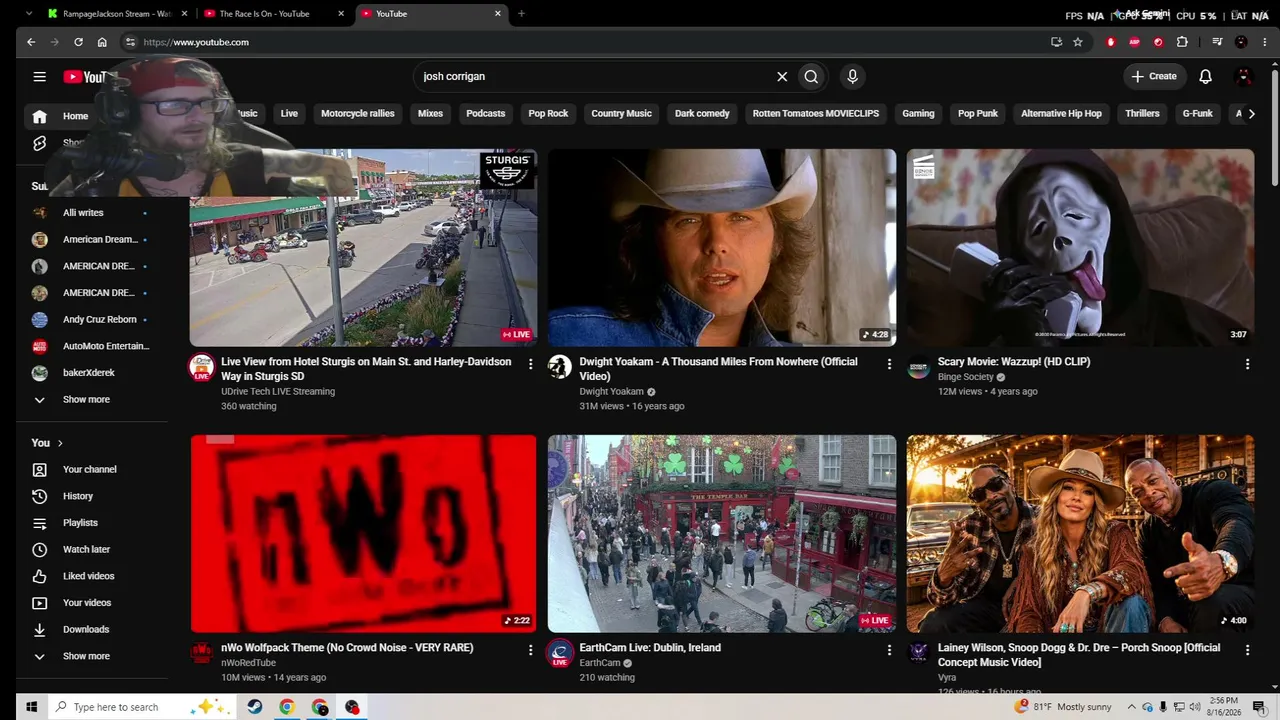This screenshot has width=1280, height=720.
Task: Select the Podcasts category chip
Action: pos(485,114)
